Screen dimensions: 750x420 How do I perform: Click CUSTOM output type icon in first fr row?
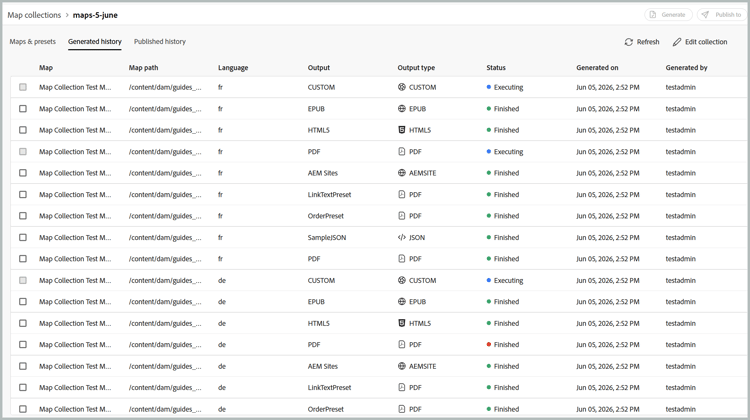coord(402,87)
